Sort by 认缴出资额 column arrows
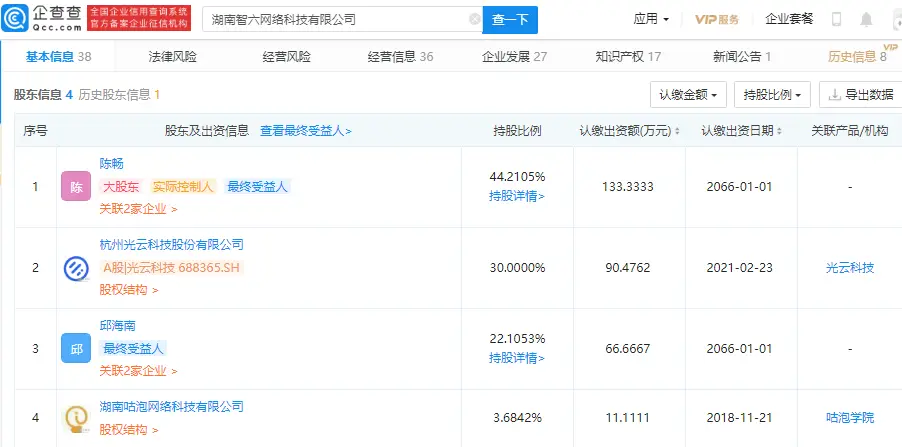 pos(676,131)
